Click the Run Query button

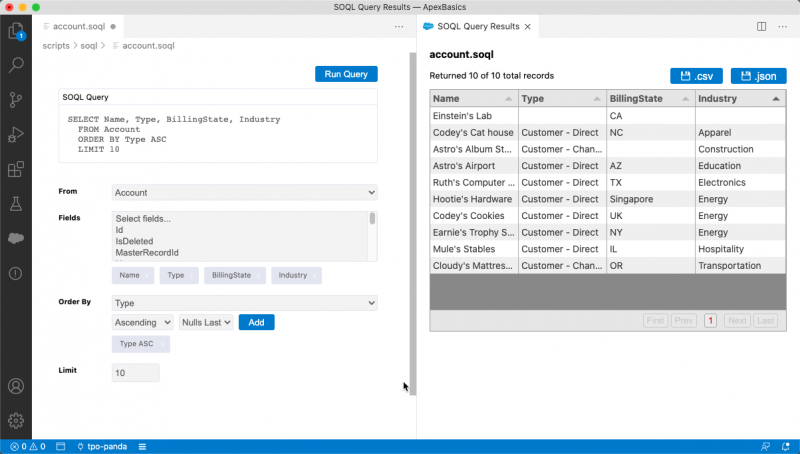[346, 74]
